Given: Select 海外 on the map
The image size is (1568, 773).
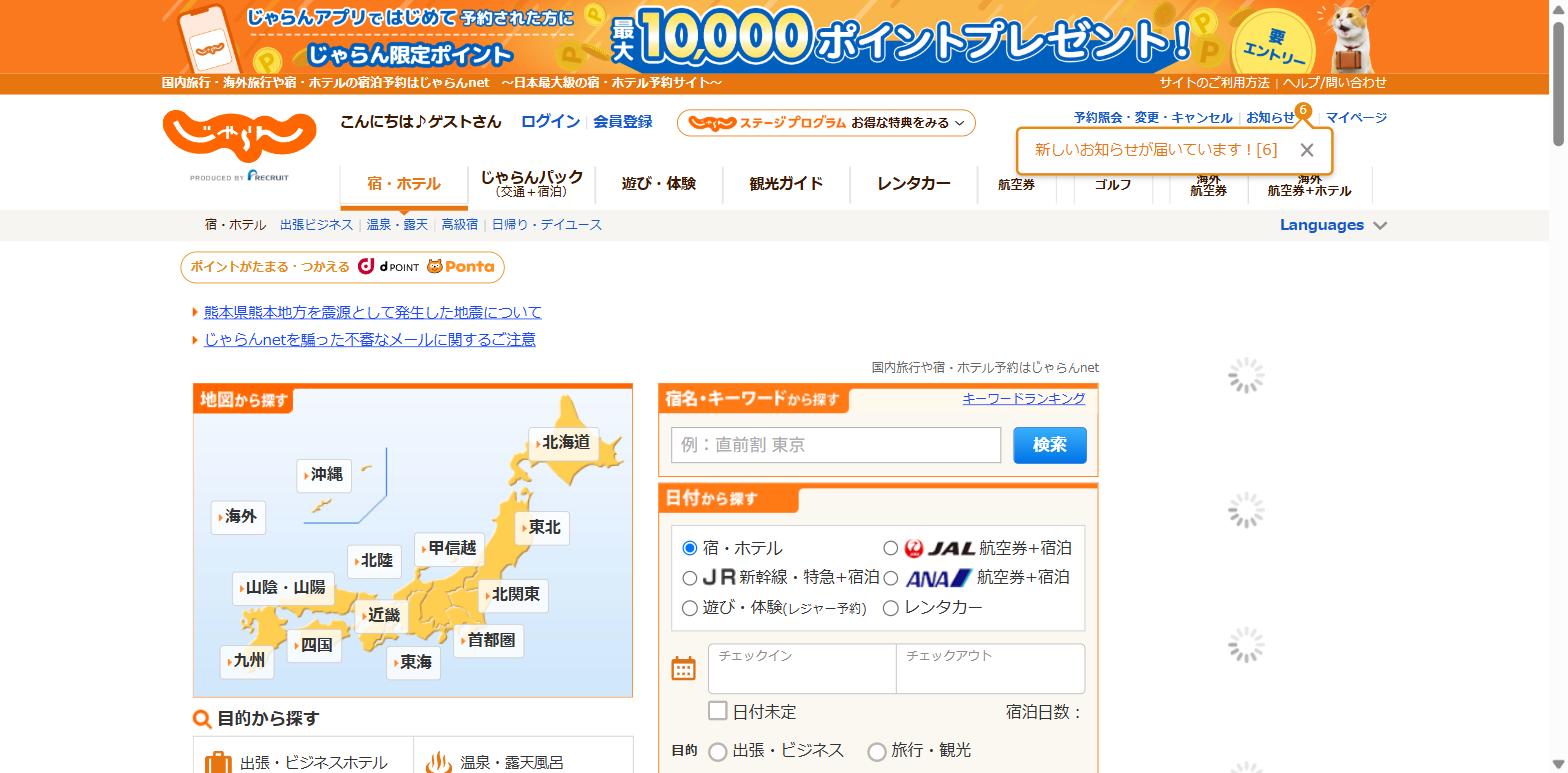Looking at the screenshot, I should (x=239, y=517).
